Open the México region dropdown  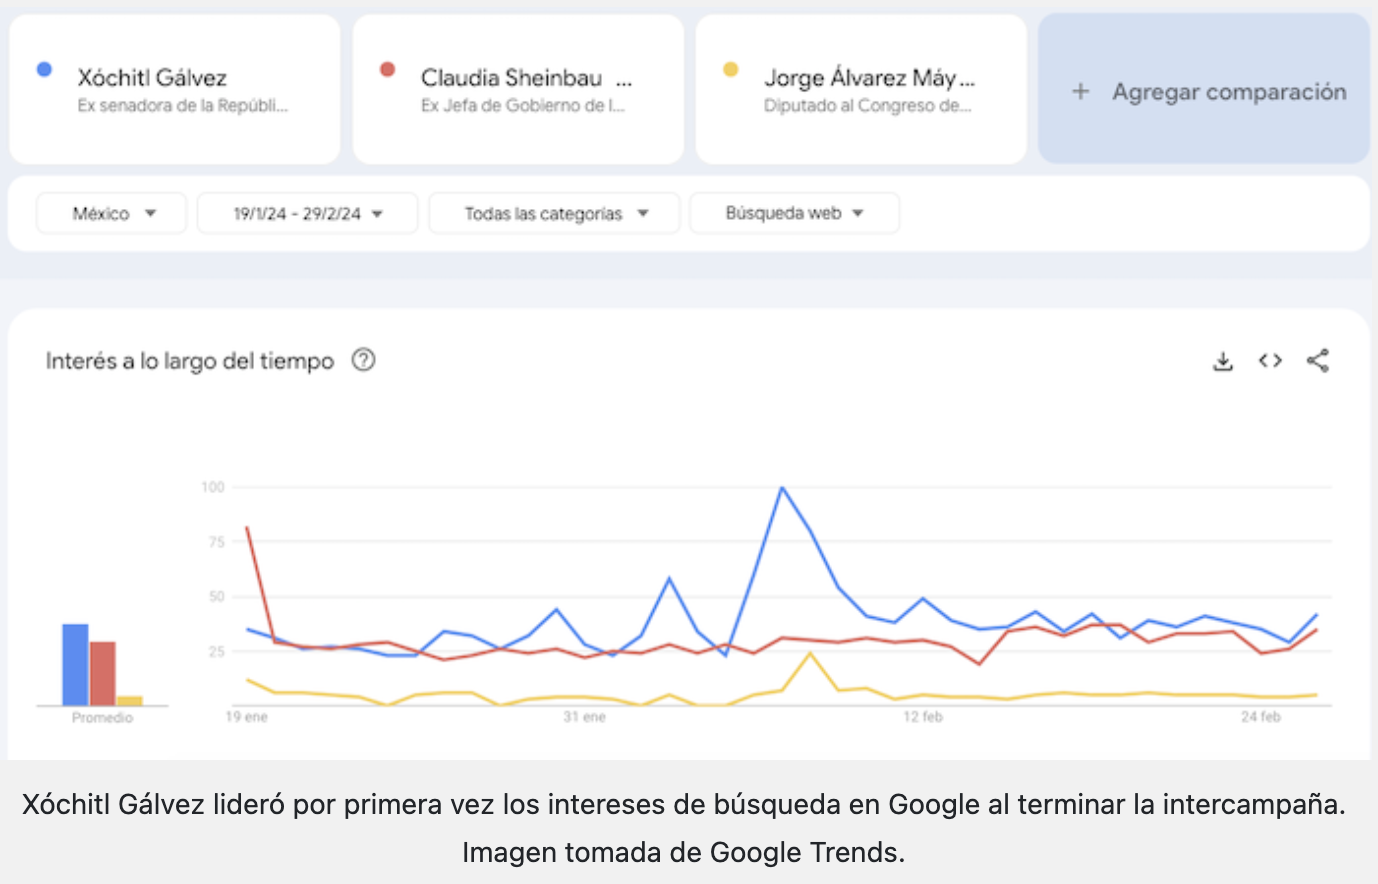click(x=112, y=213)
